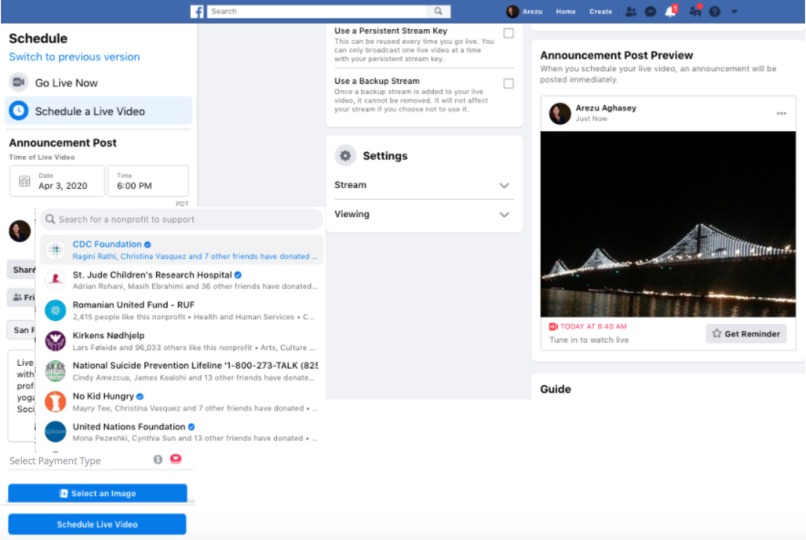Viewport: 806px width, 540px height.
Task: Open the Date Apr 3, 2020 picker
Action: click(57, 181)
